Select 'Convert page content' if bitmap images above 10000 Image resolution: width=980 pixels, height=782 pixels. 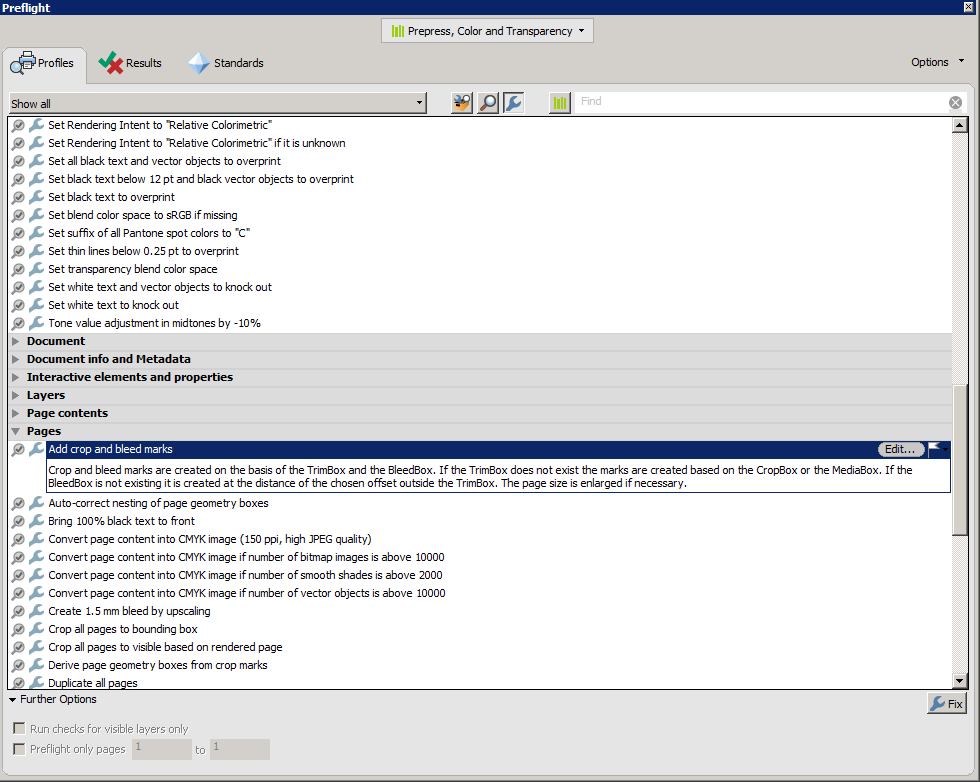click(x=246, y=557)
